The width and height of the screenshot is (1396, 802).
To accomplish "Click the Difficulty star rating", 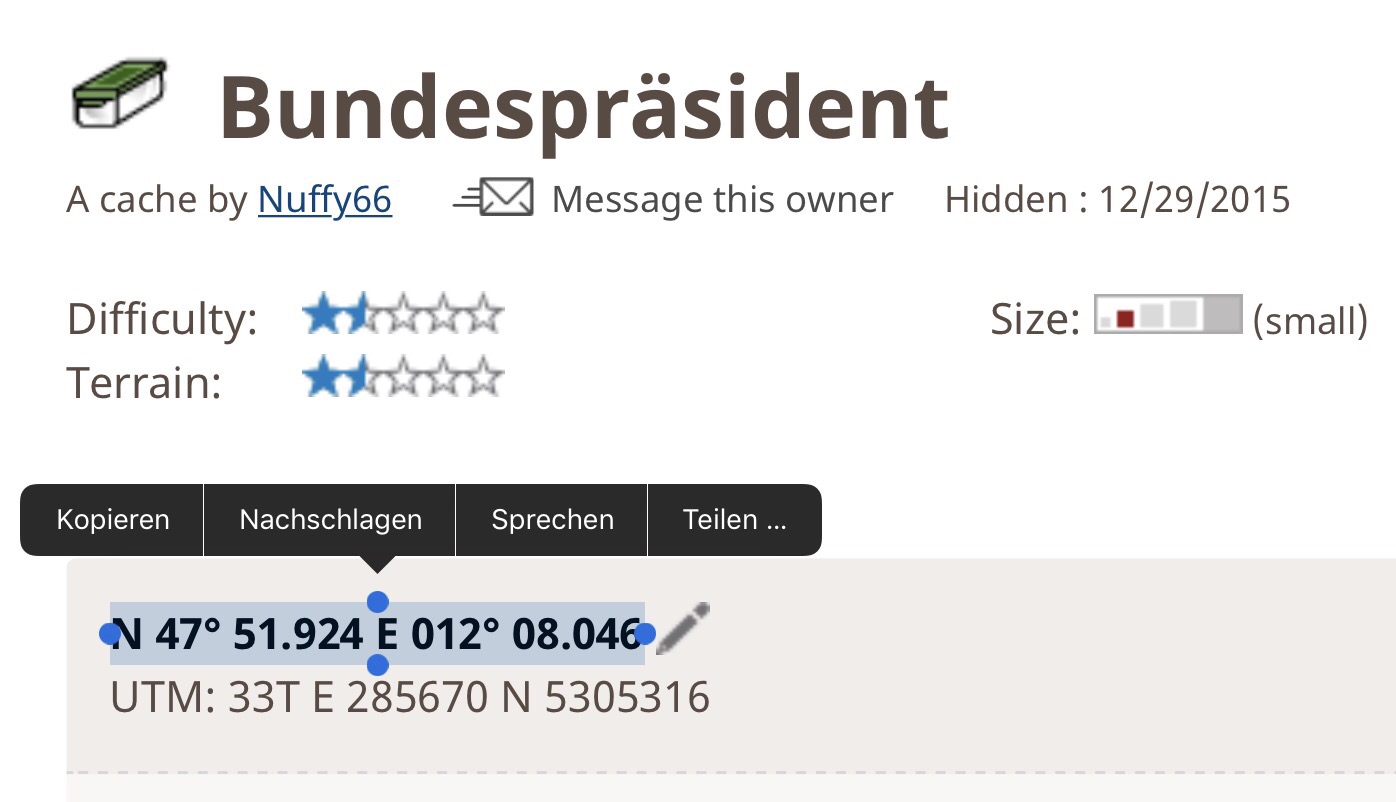I will point(402,317).
